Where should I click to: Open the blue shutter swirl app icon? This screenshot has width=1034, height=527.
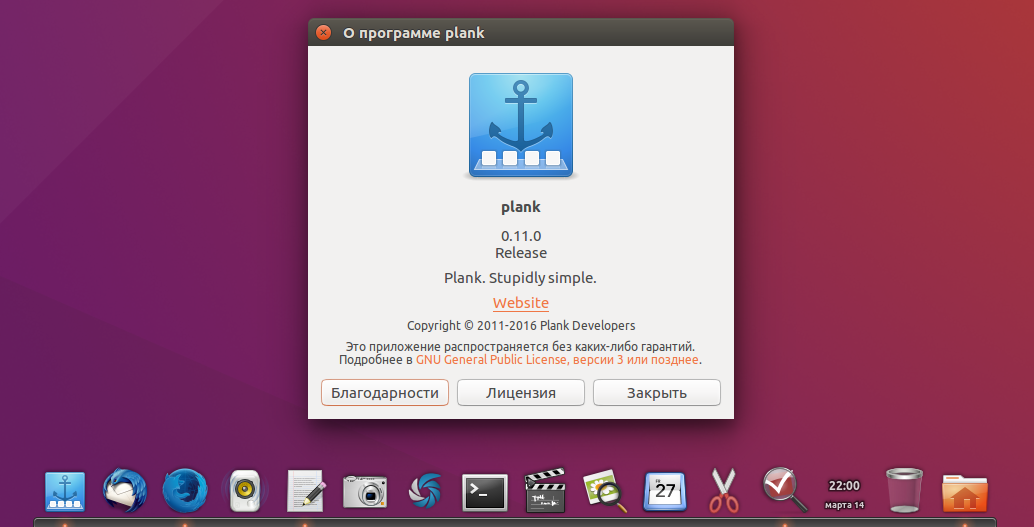425,491
